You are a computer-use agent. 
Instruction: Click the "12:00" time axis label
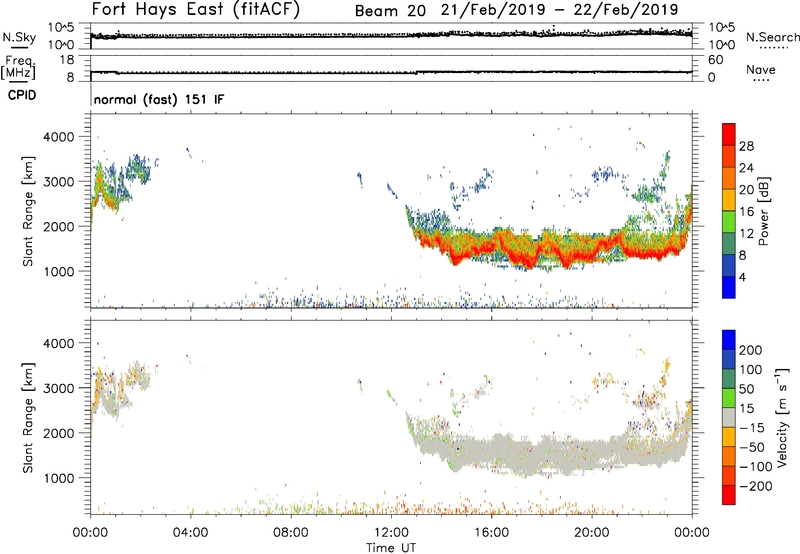pos(391,533)
